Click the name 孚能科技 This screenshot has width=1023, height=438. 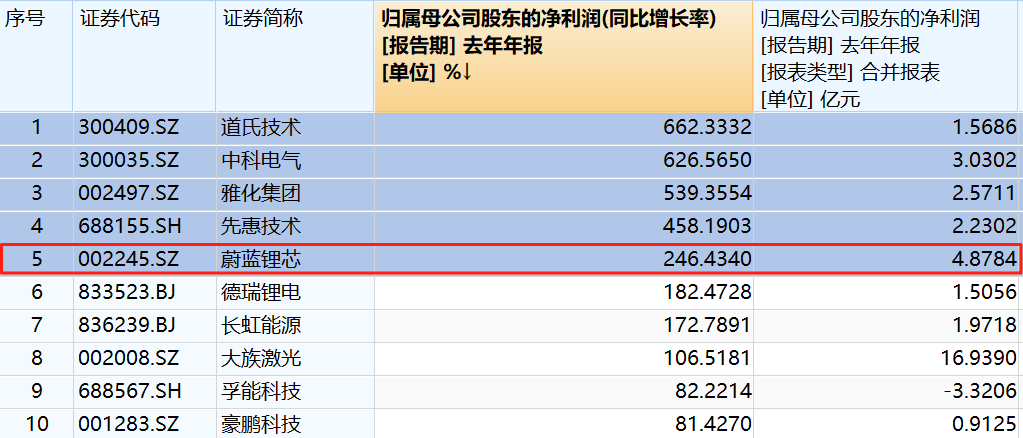tap(261, 392)
